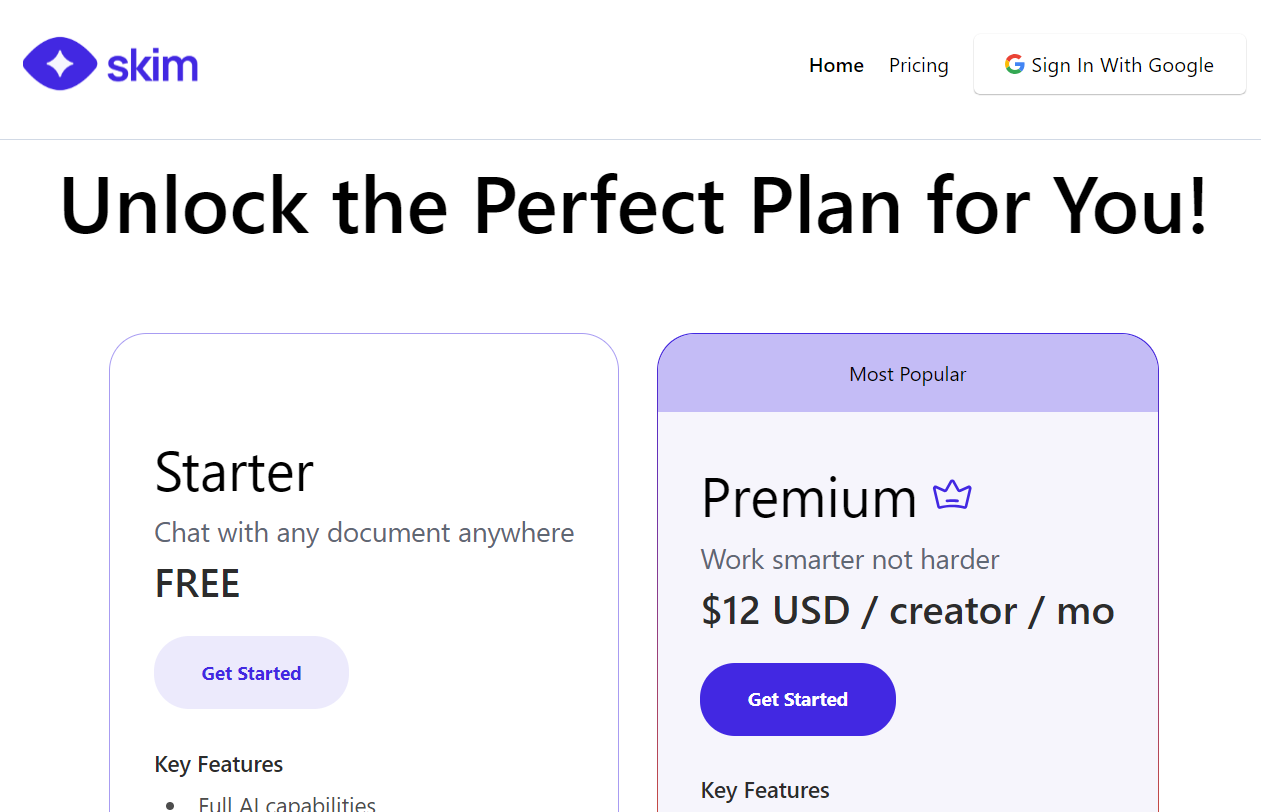The image size is (1261, 812).
Task: Click Key Features heading in Starter card
Action: (218, 764)
